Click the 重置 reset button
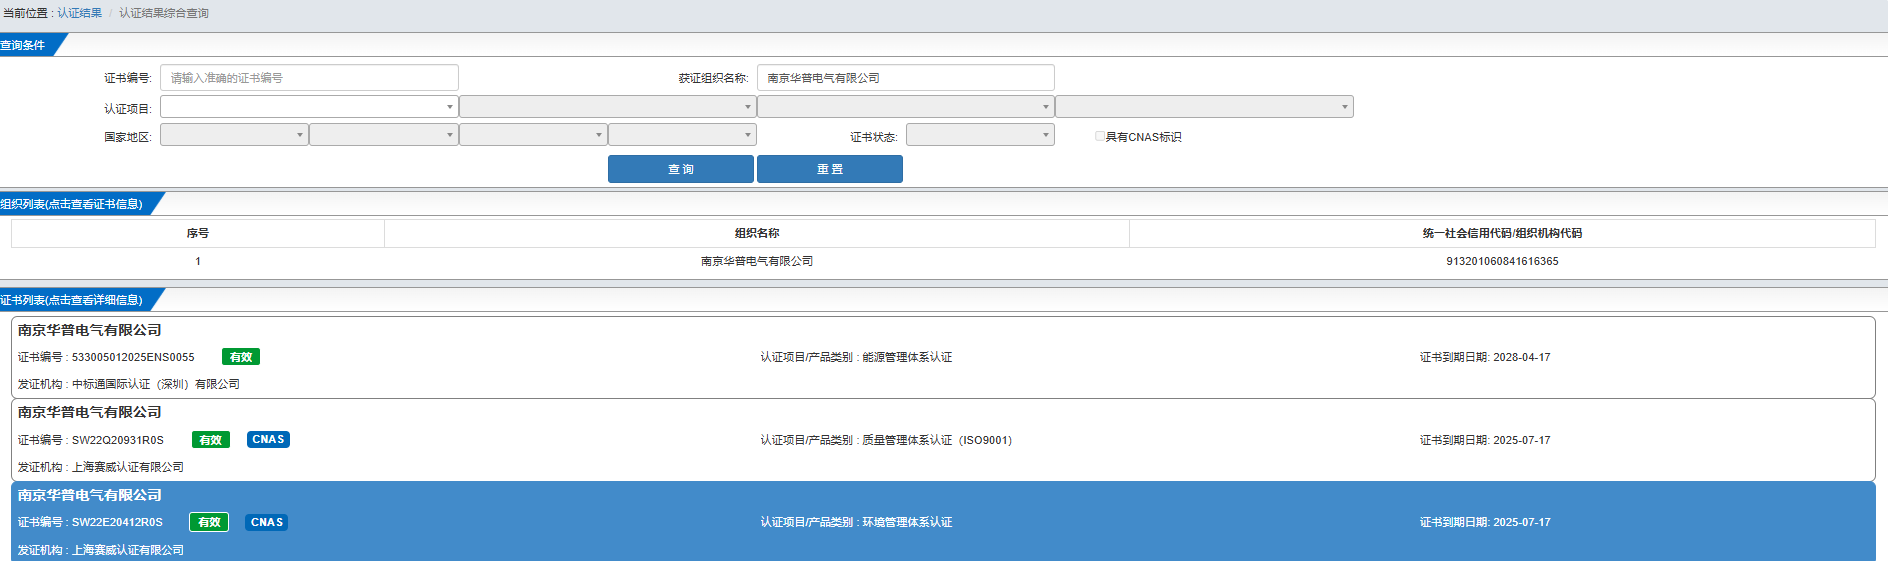This screenshot has width=1888, height=561. [x=830, y=169]
